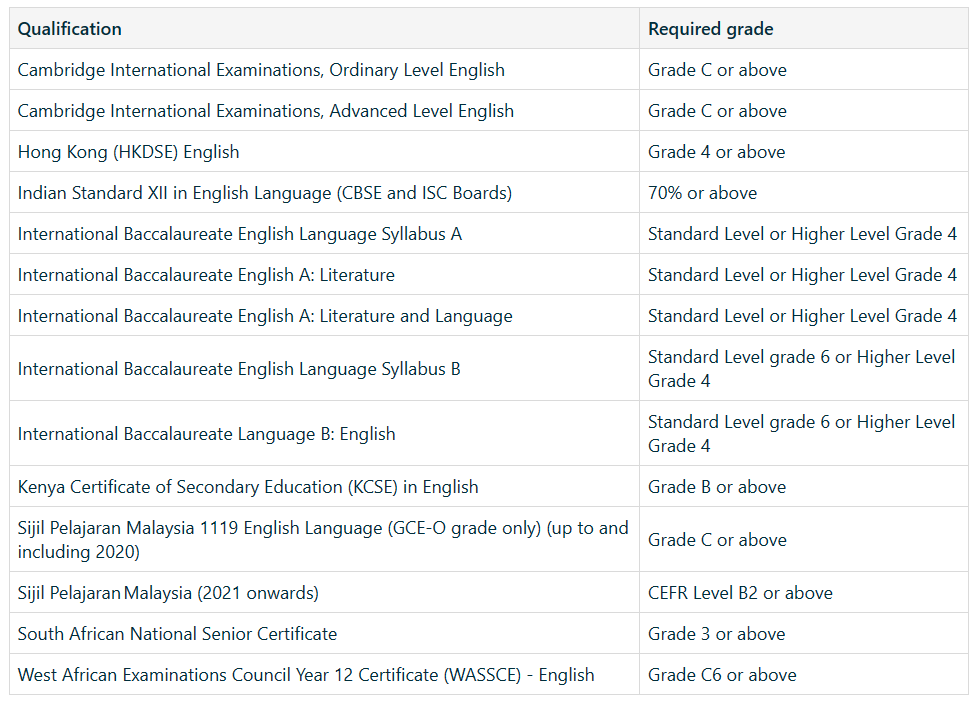977x705 pixels.
Task: Click 'Kenya Certificate of Secondary Education' cell
Action: tap(324, 486)
